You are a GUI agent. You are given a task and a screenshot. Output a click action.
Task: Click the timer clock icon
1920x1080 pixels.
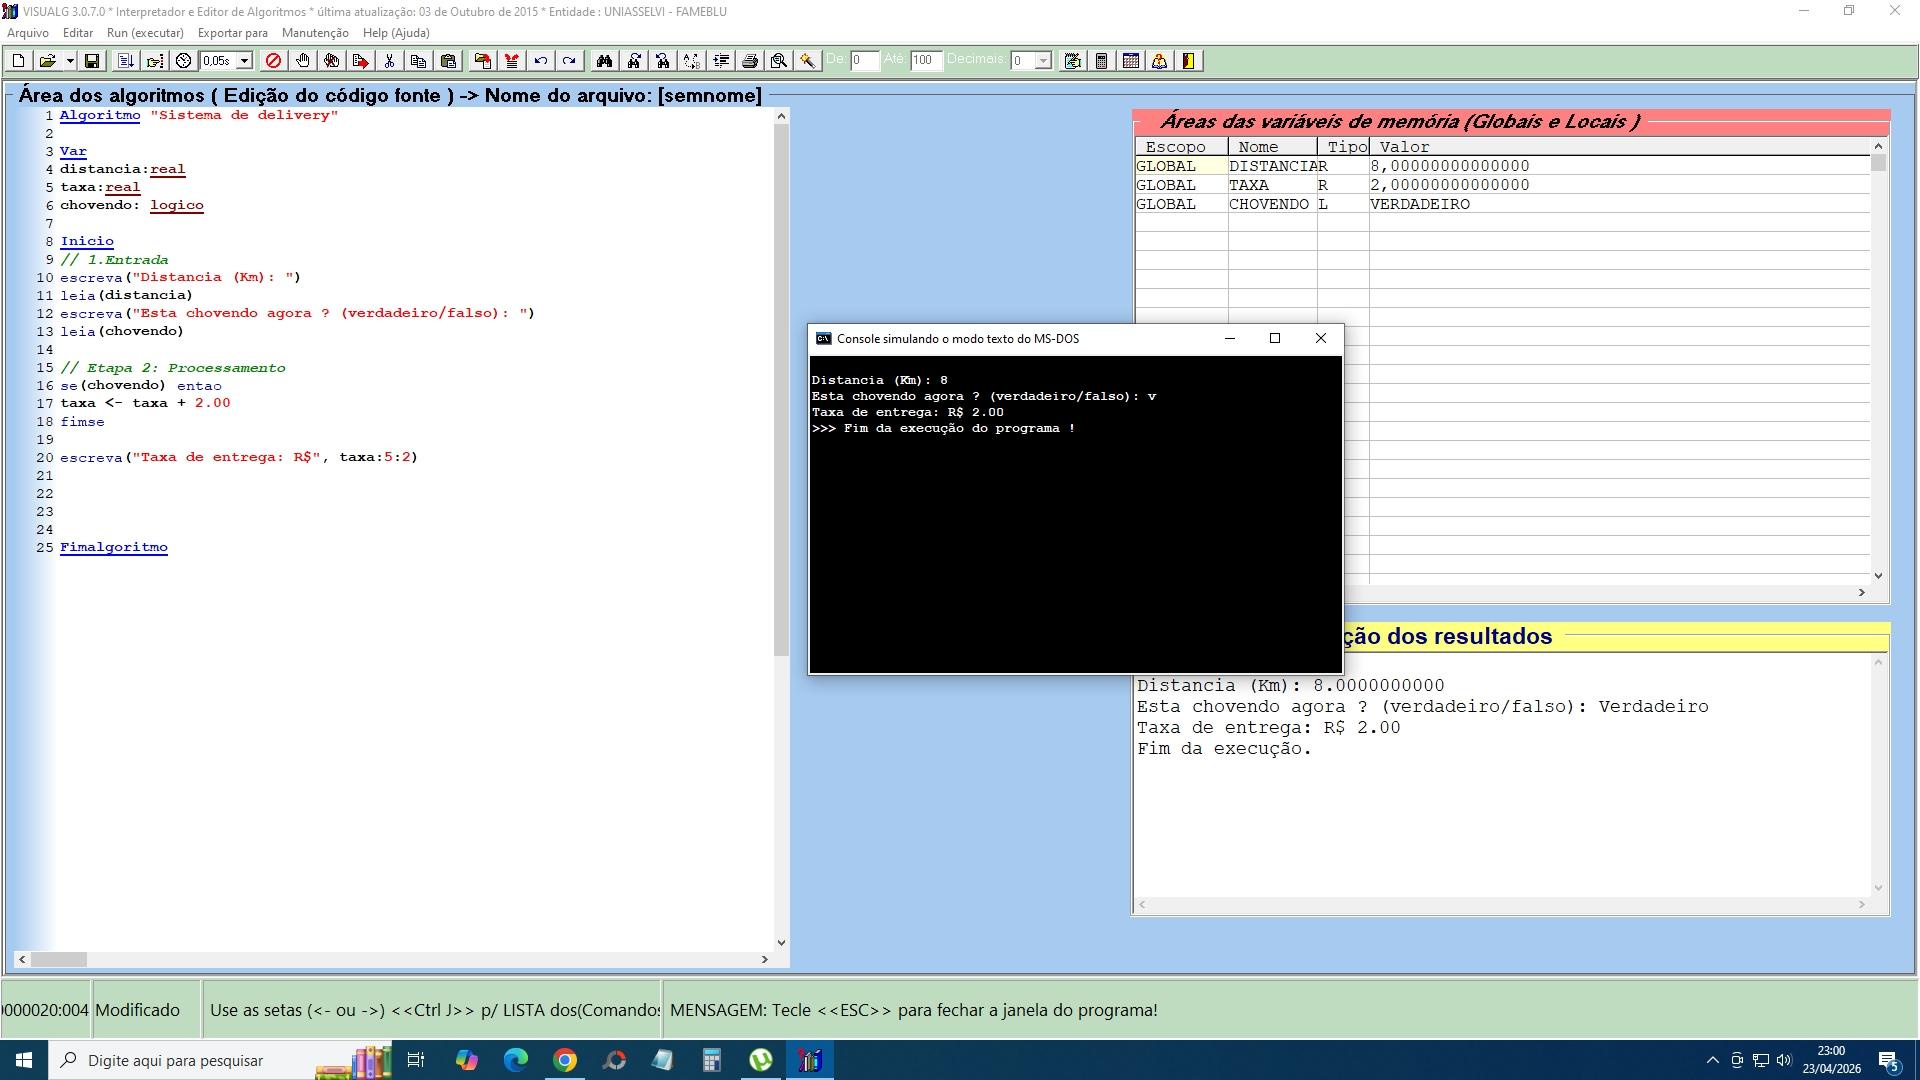(184, 61)
